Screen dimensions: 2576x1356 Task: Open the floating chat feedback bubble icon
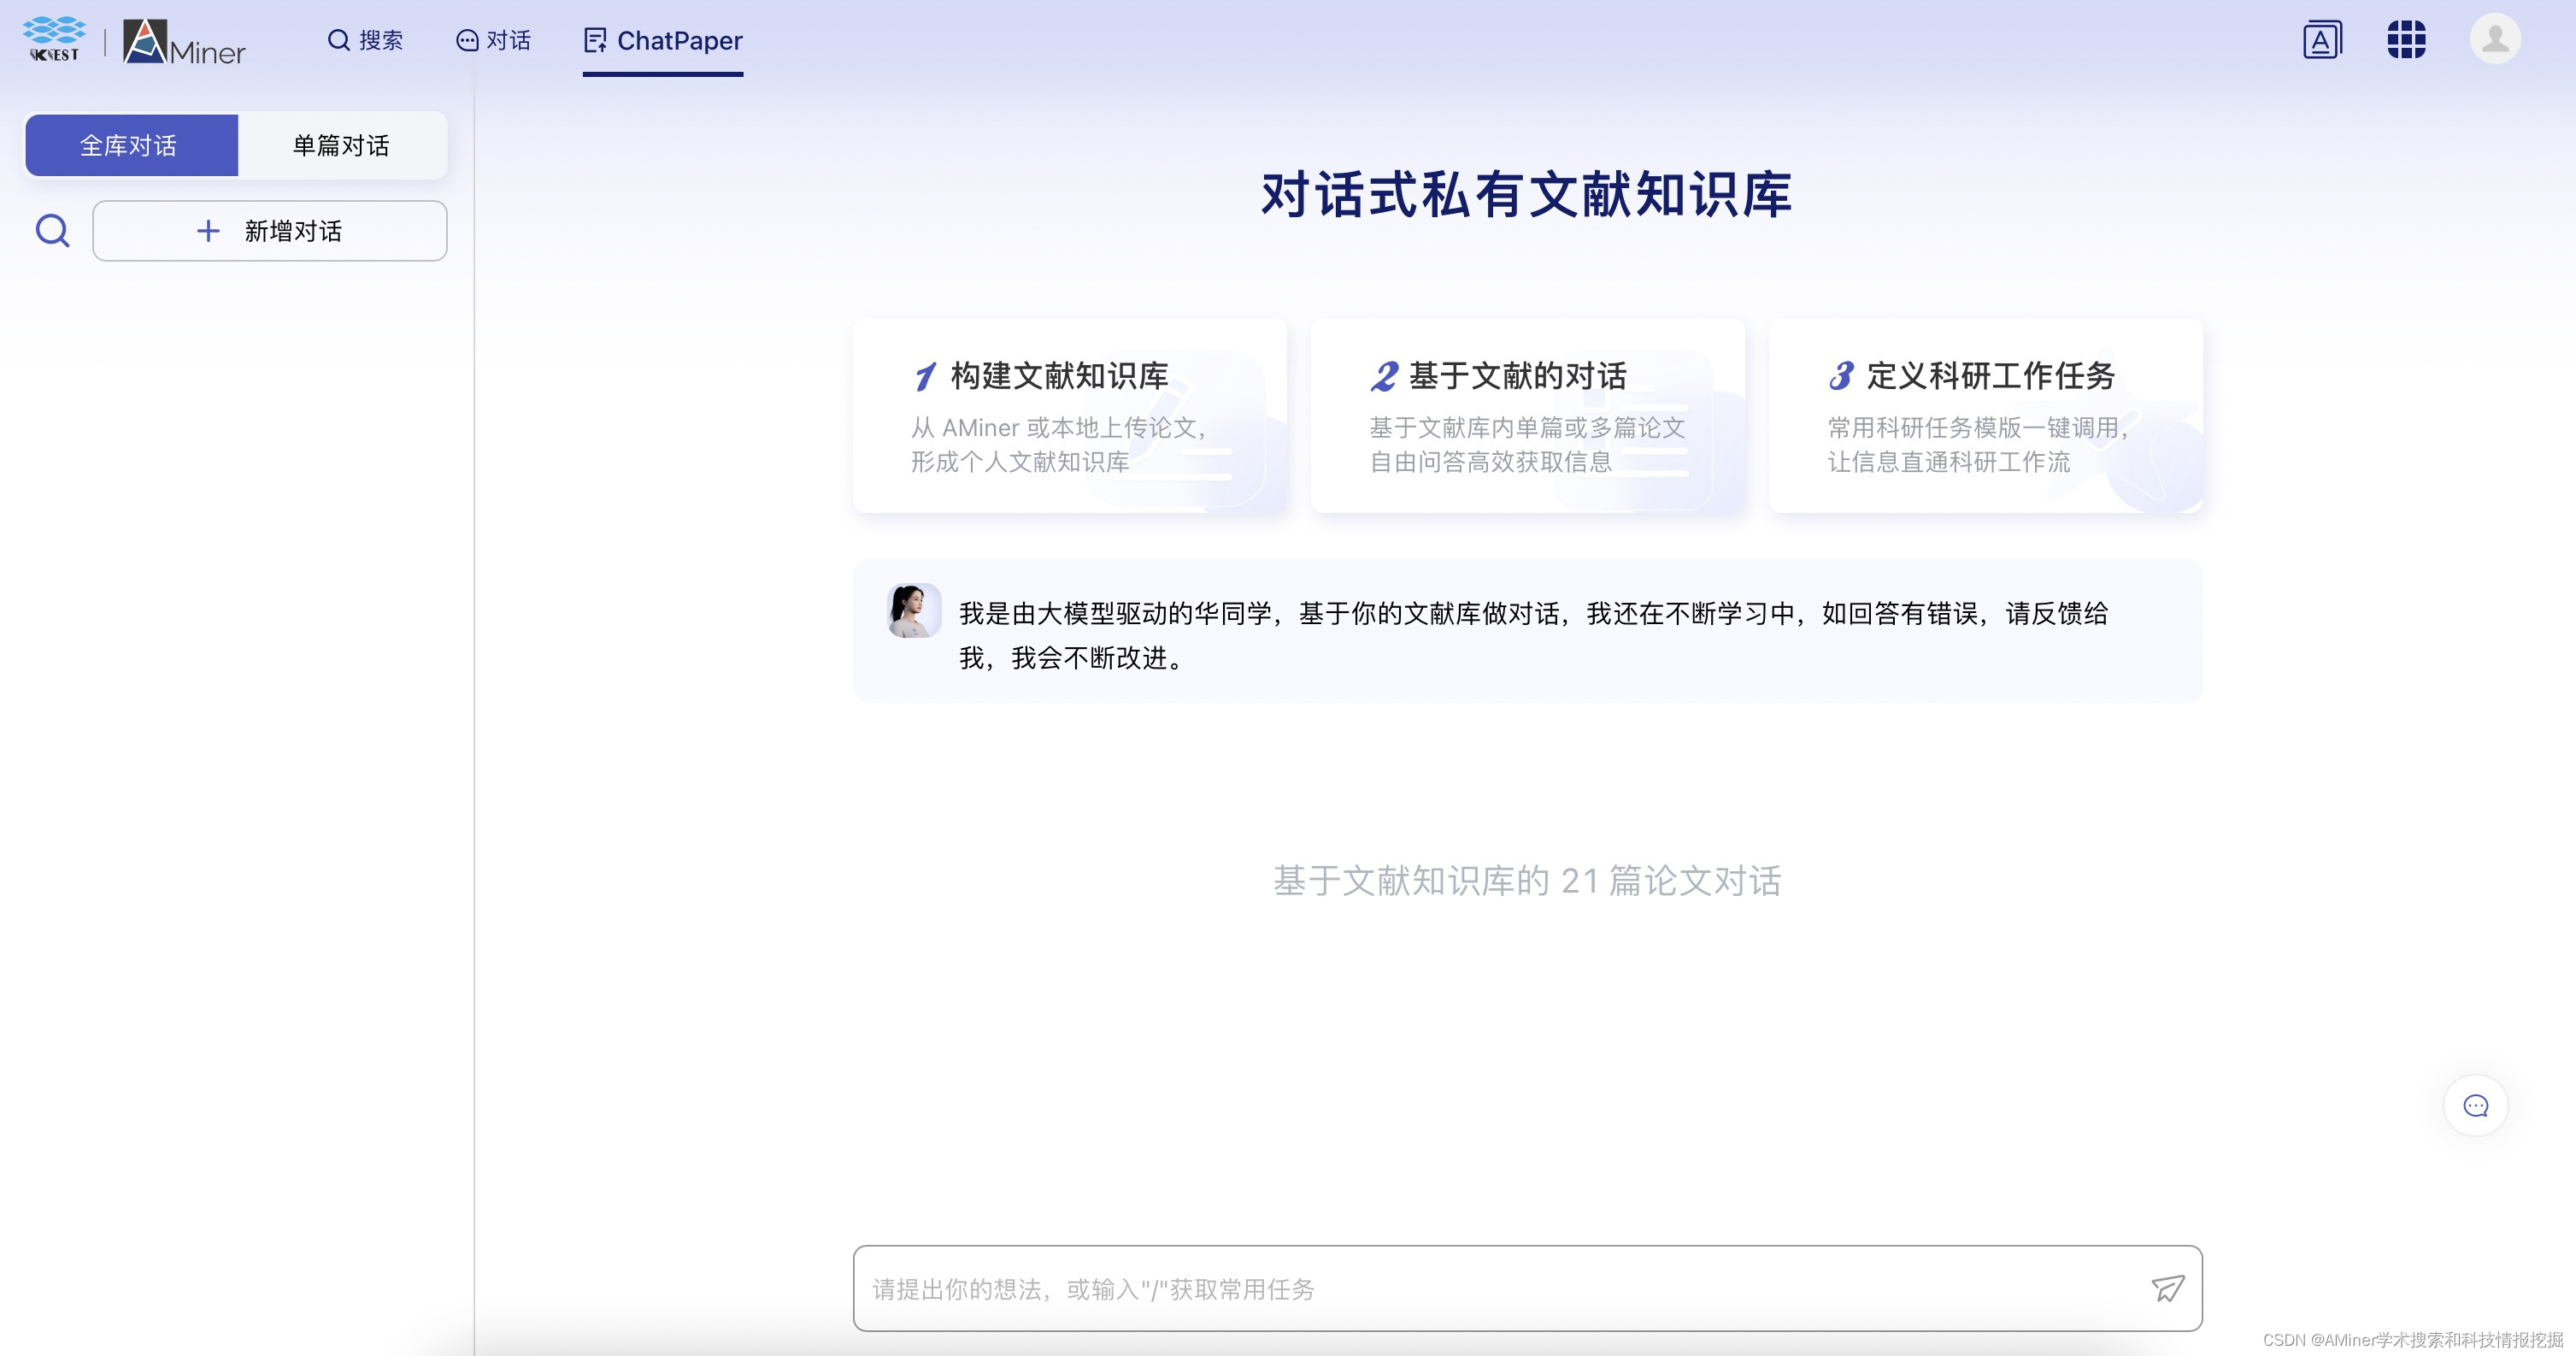click(2475, 1105)
